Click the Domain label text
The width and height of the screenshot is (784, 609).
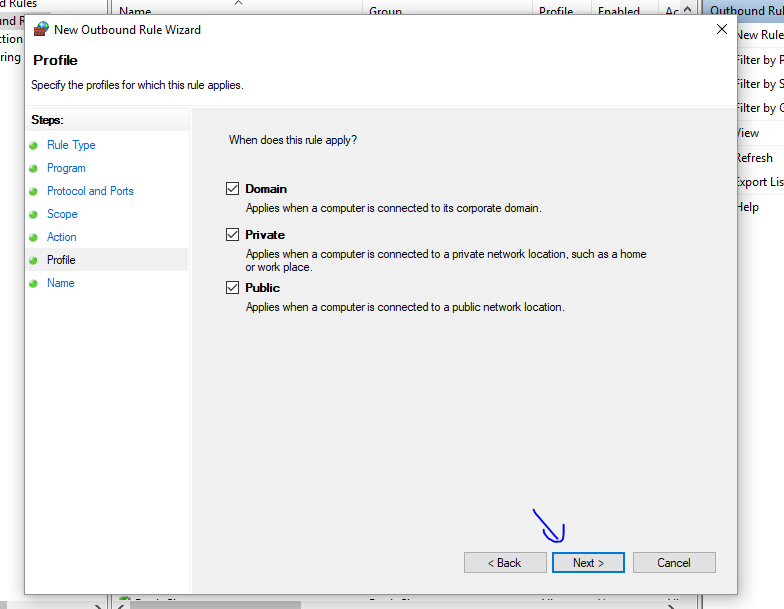pyautogui.click(x=266, y=189)
